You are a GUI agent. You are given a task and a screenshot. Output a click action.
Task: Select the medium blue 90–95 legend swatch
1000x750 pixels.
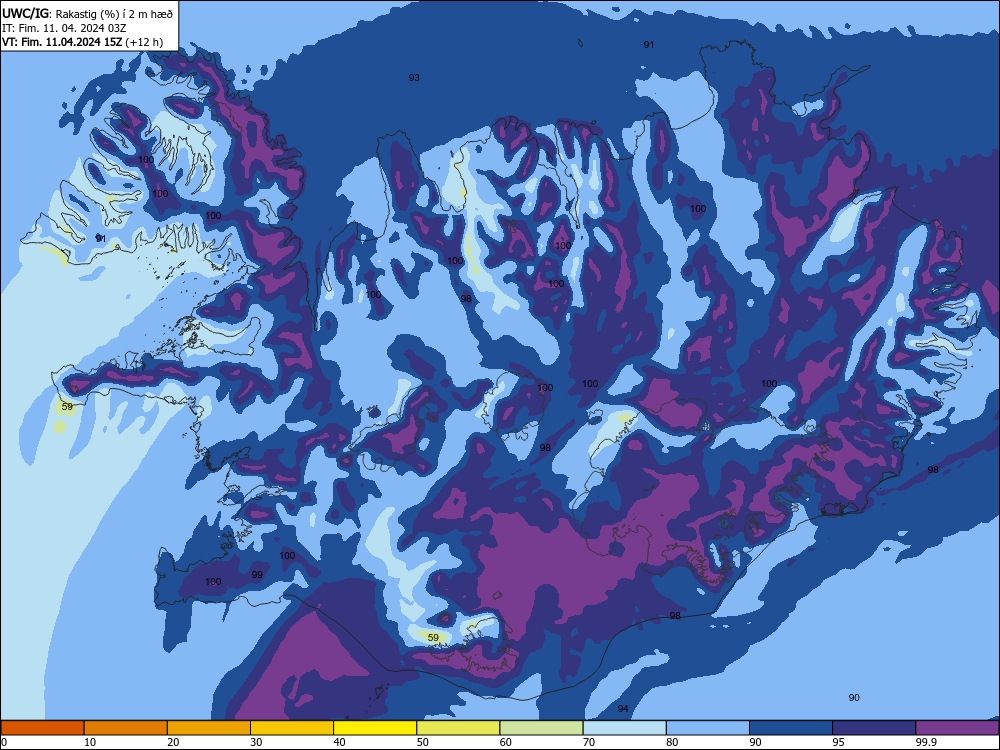click(791, 728)
